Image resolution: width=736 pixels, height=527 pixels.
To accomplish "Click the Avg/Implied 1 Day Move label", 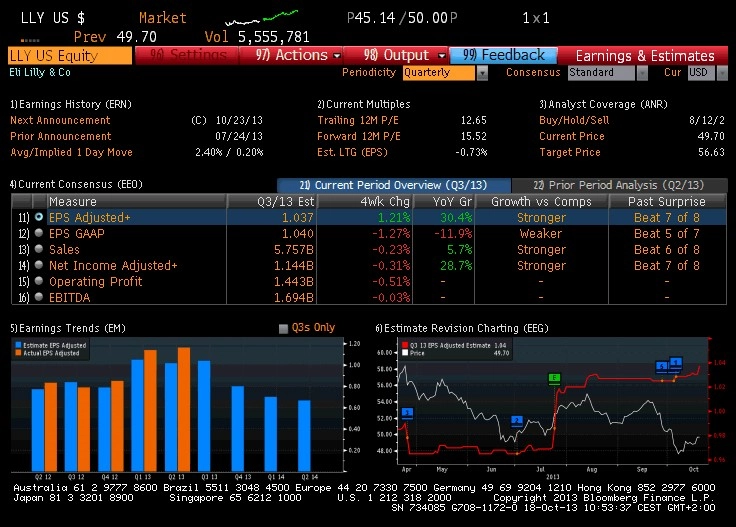I will 71,152.
